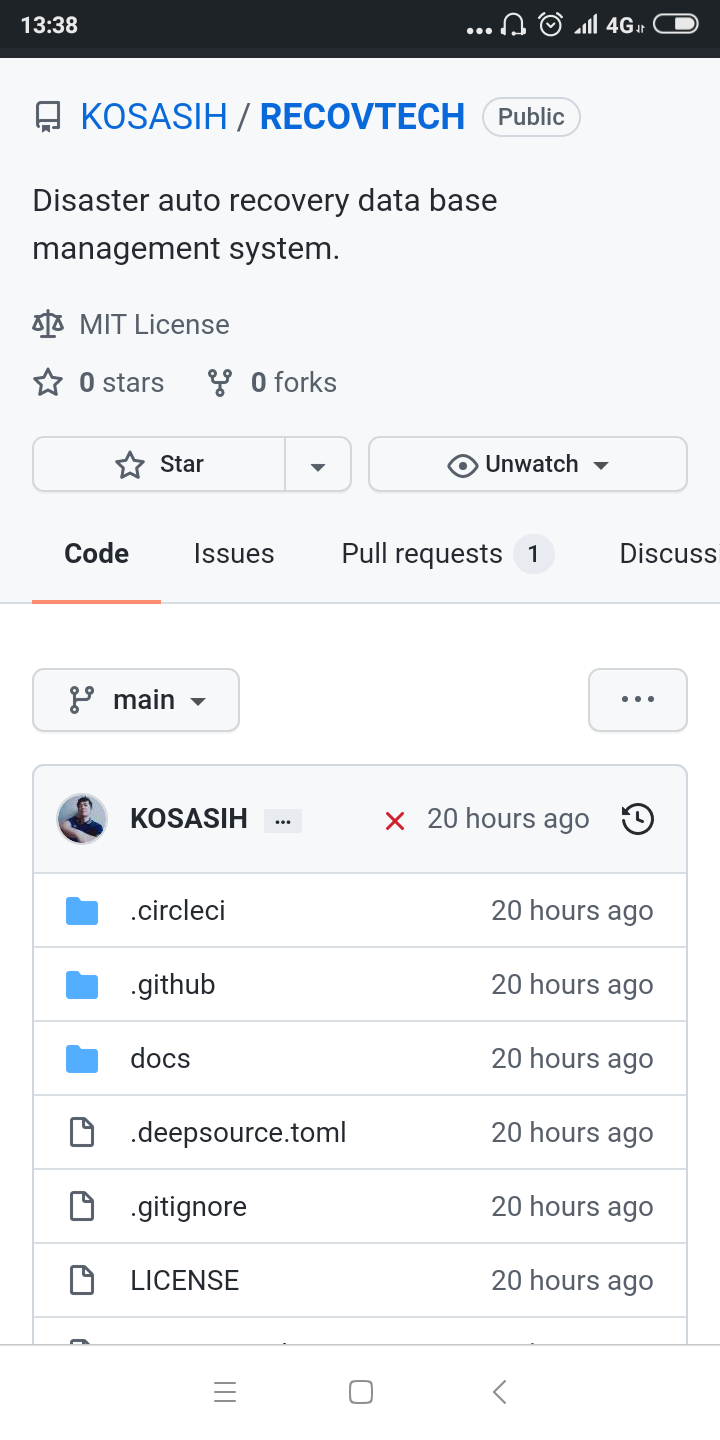Tap the '20 hours ago' timestamp for docs
The image size is (720, 1440).
572,1059
